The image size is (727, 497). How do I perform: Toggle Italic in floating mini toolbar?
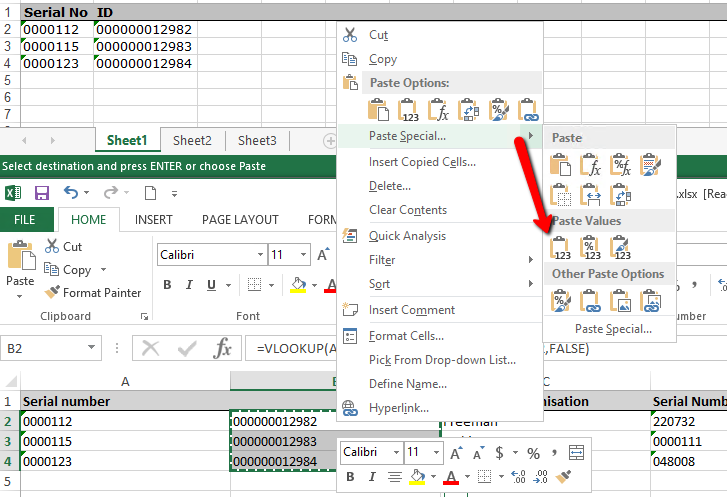372,476
